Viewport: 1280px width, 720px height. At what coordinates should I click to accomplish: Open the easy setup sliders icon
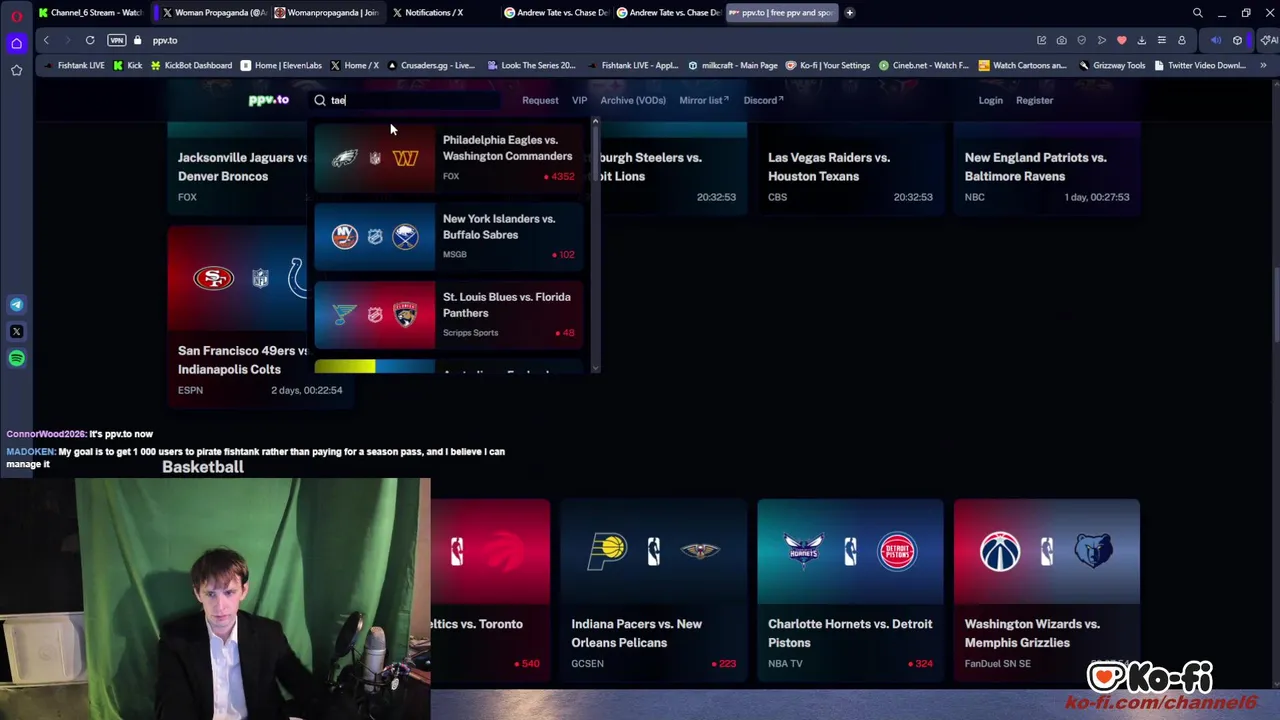pos(1161,40)
